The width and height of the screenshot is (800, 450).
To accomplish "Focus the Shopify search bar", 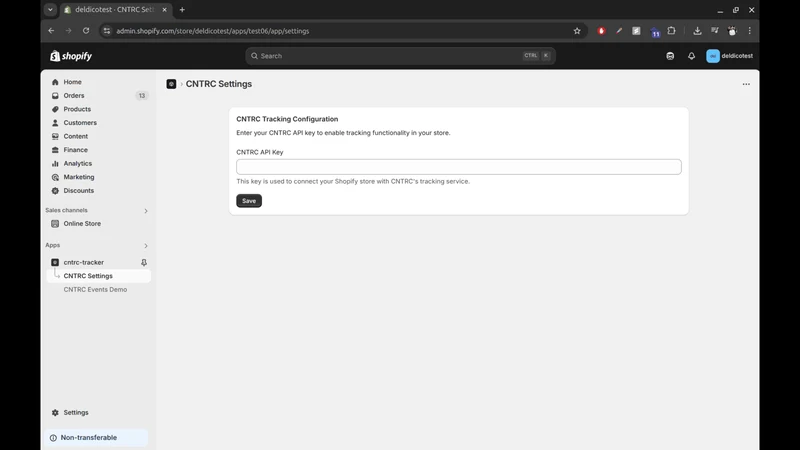I will pyautogui.click(x=400, y=56).
